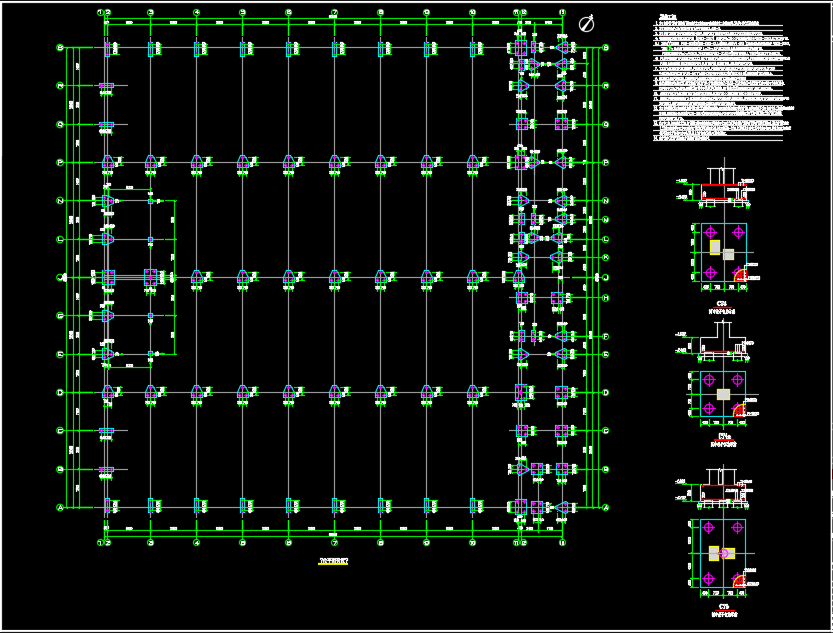Click the main plan drawing title underline text

pyautogui.click(x=334, y=562)
